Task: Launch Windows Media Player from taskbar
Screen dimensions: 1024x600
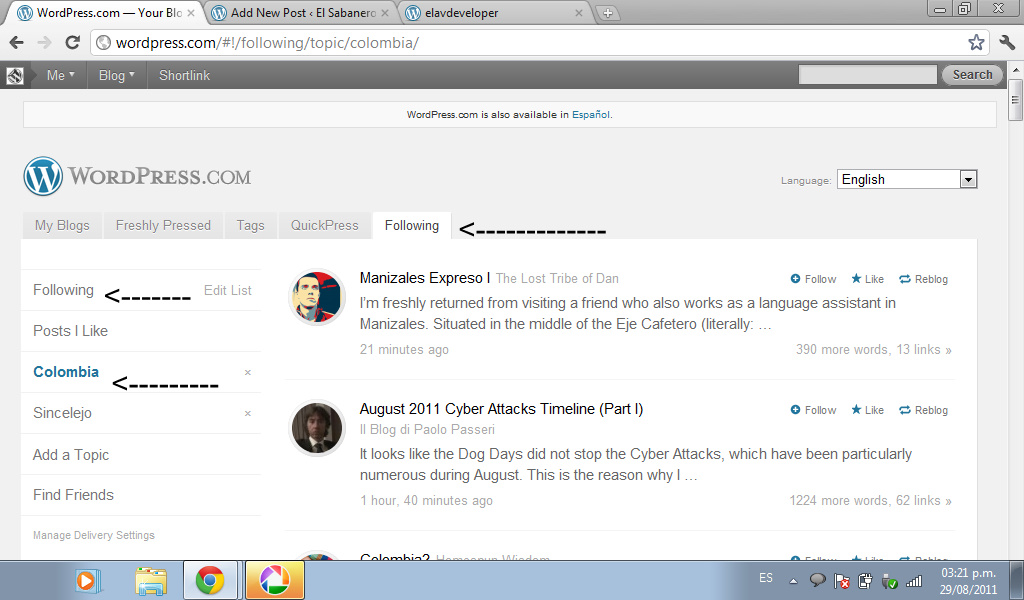Action: click(89, 580)
